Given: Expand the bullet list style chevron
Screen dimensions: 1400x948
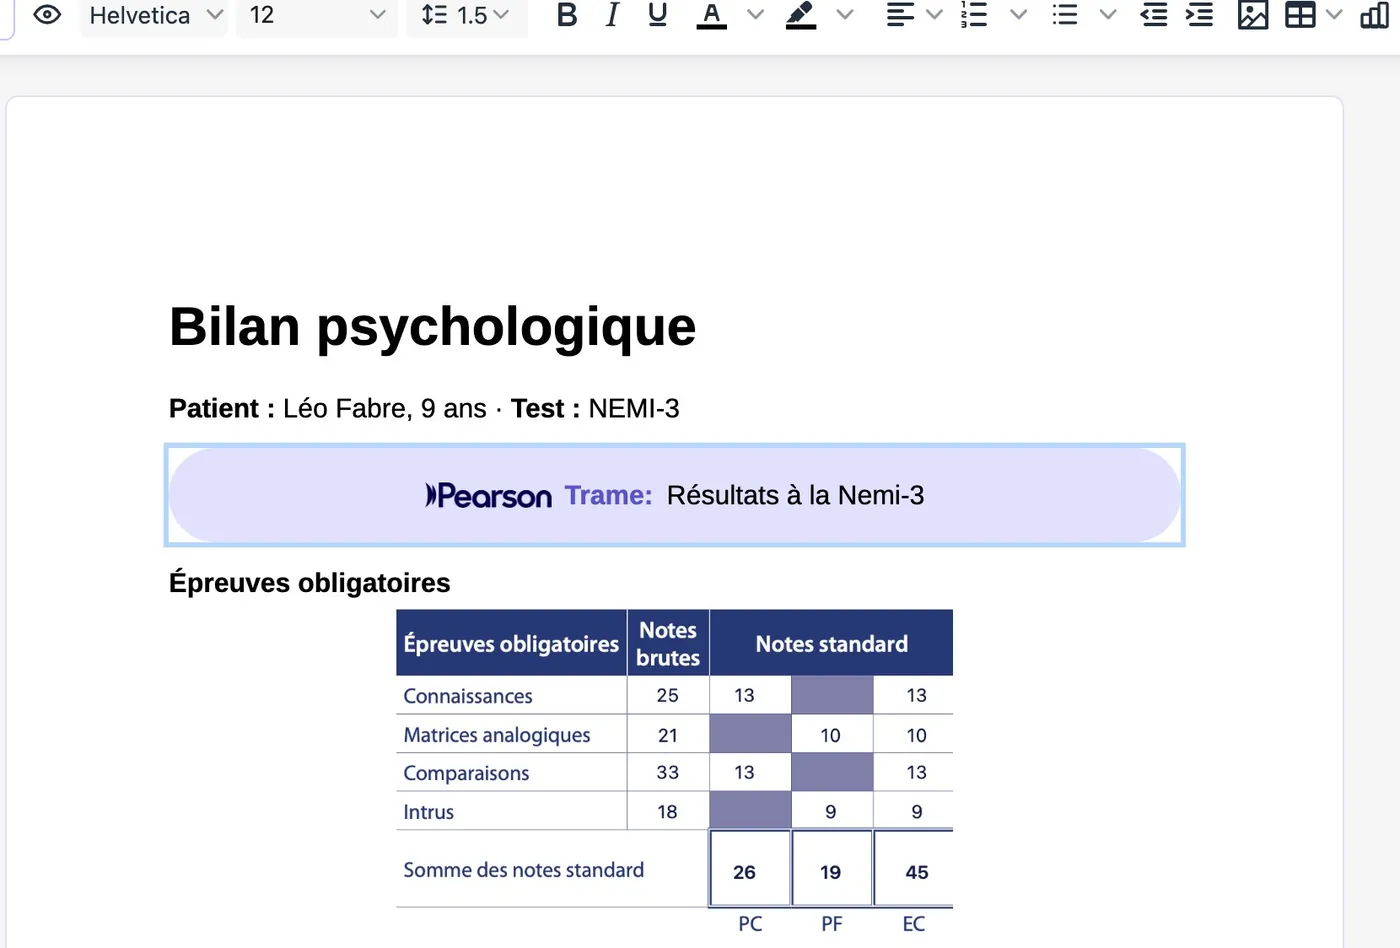Looking at the screenshot, I should tap(1107, 15).
